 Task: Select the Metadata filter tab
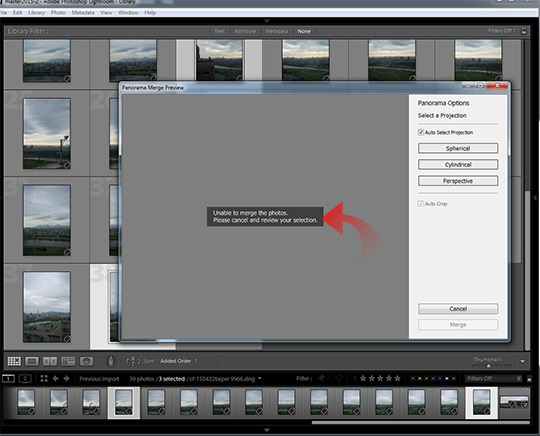[x=277, y=31]
